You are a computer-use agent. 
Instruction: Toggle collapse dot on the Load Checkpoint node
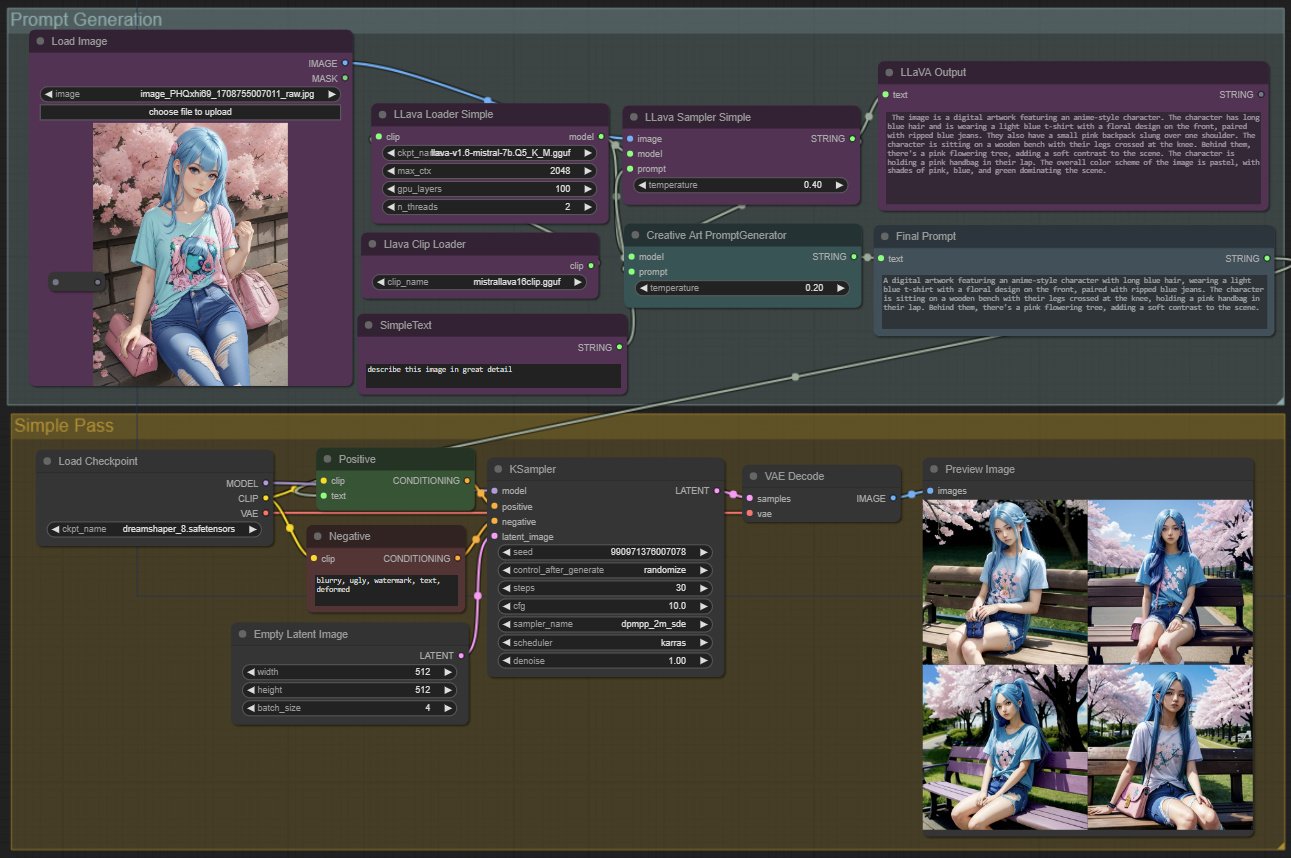tap(47, 462)
